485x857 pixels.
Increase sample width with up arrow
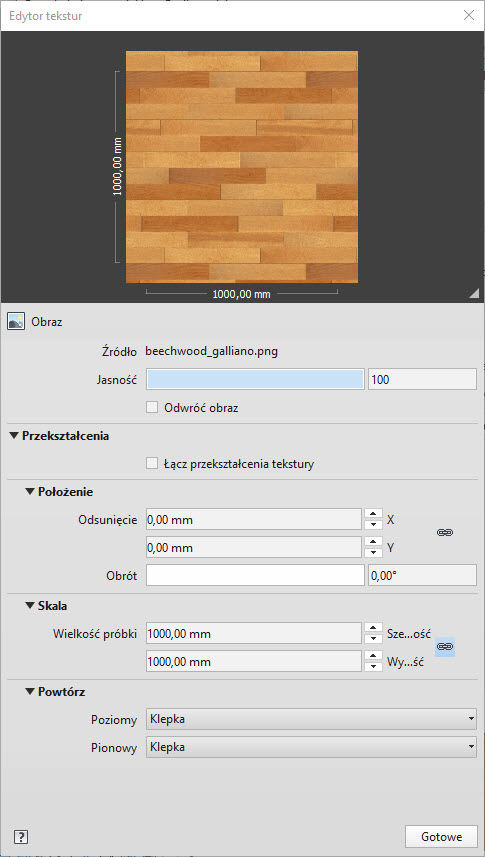tap(372, 628)
